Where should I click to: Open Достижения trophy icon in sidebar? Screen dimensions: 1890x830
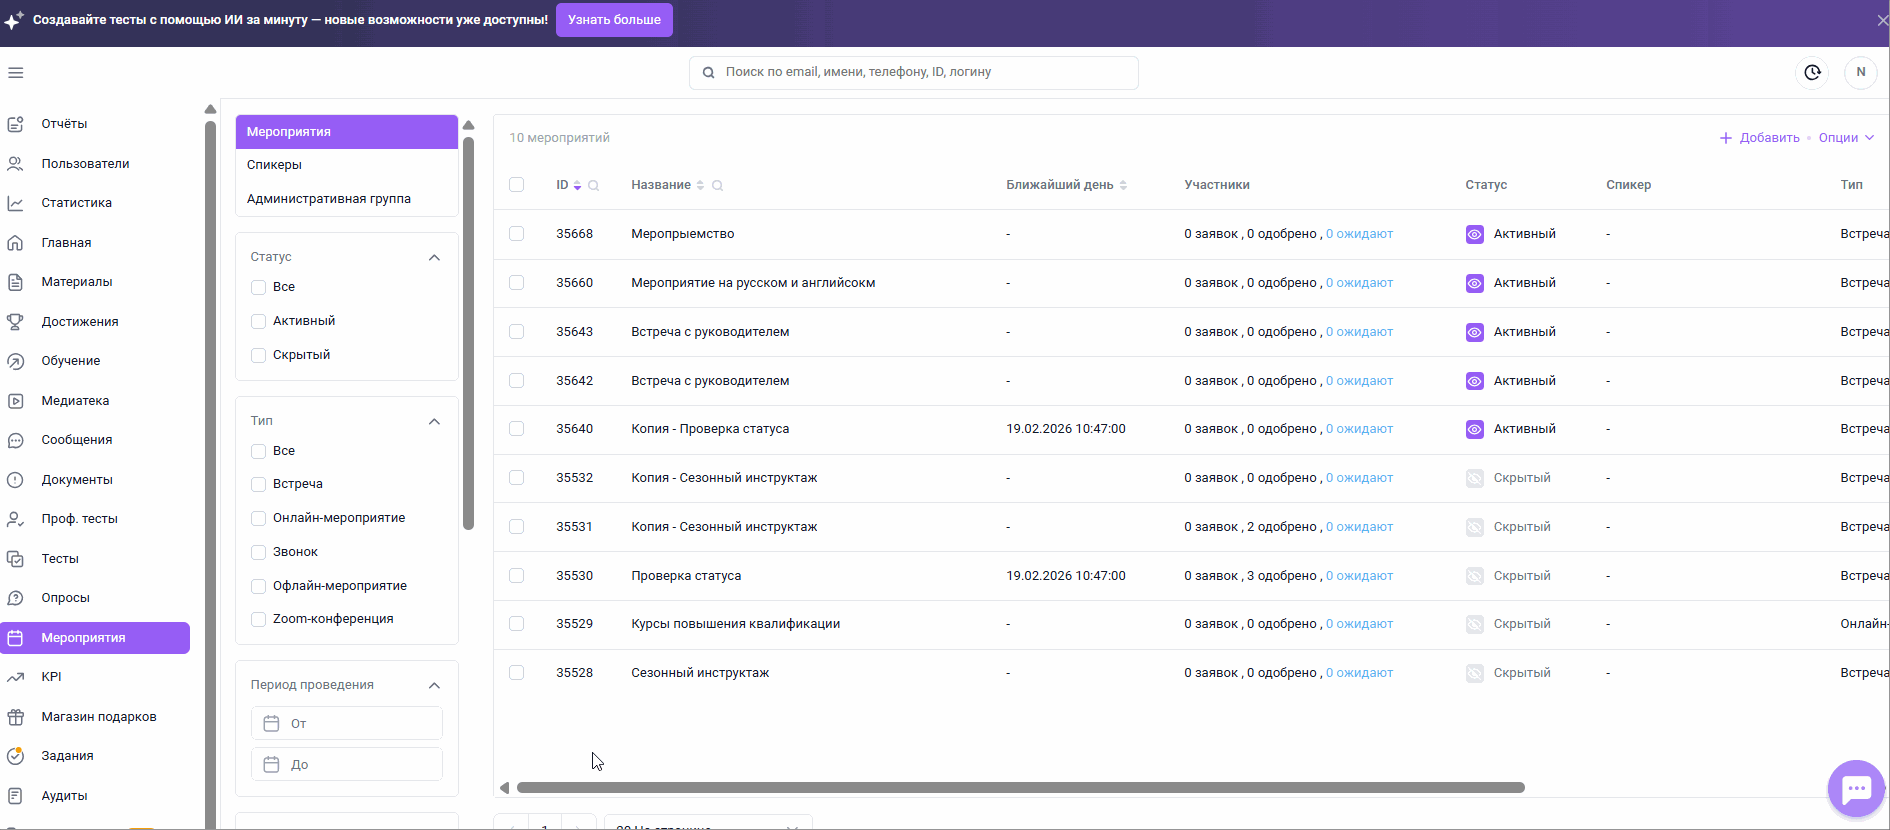click(x=15, y=321)
